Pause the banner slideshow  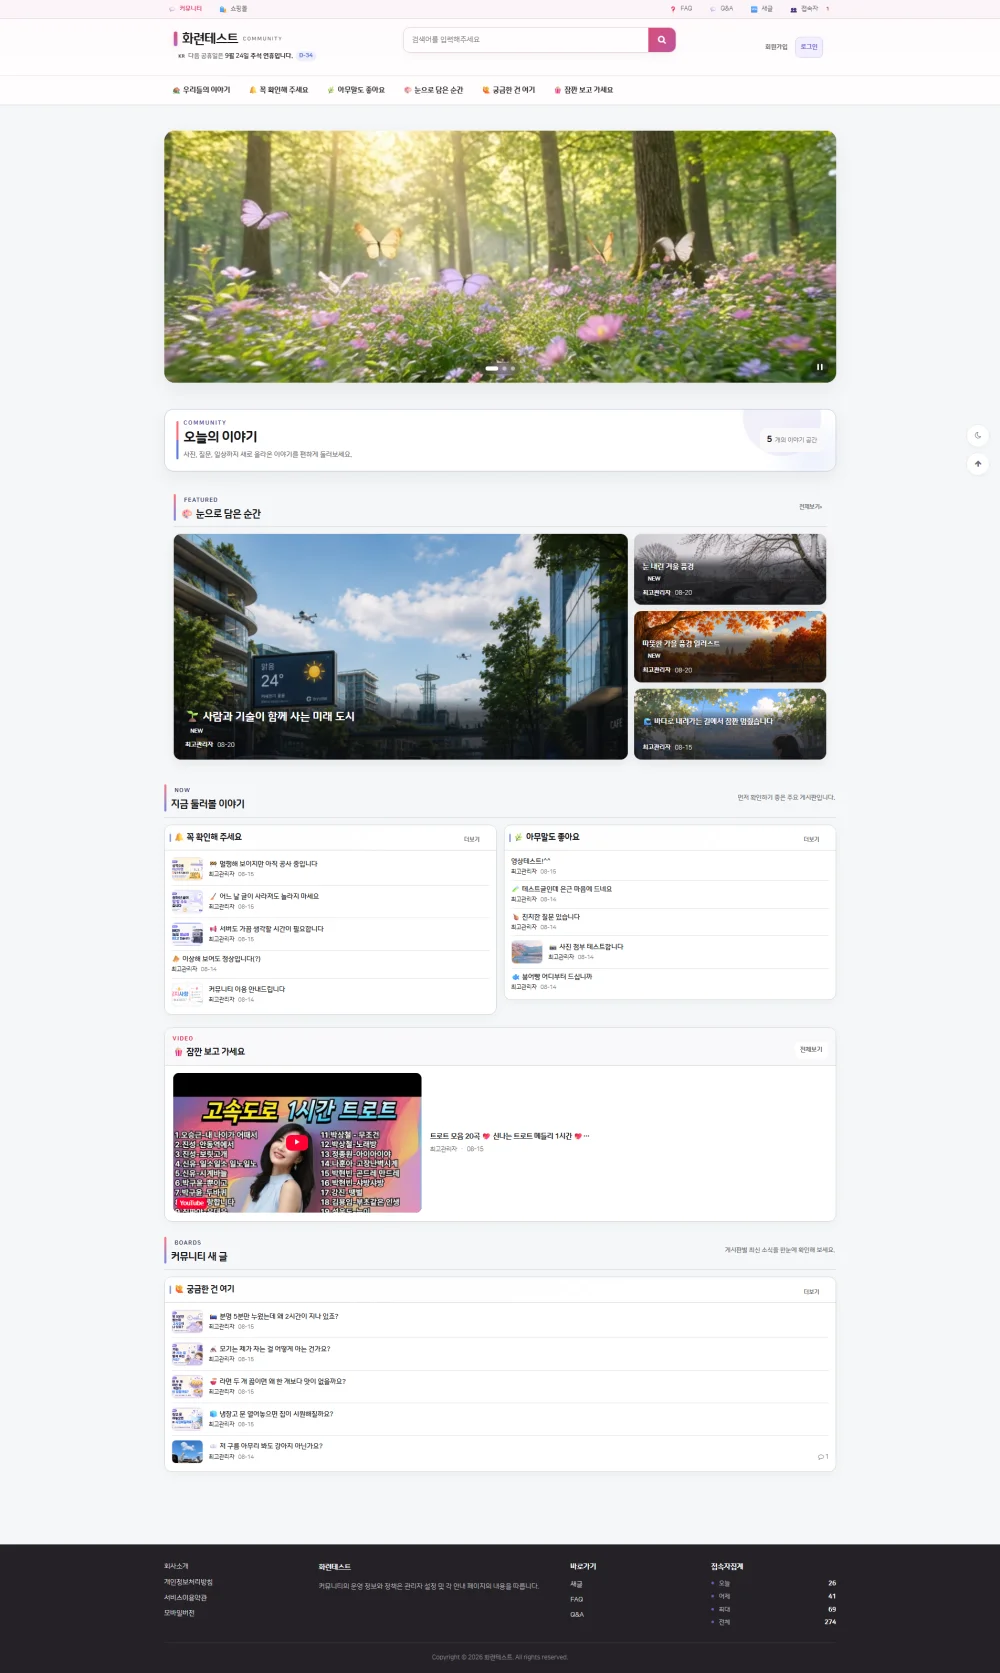(x=820, y=367)
